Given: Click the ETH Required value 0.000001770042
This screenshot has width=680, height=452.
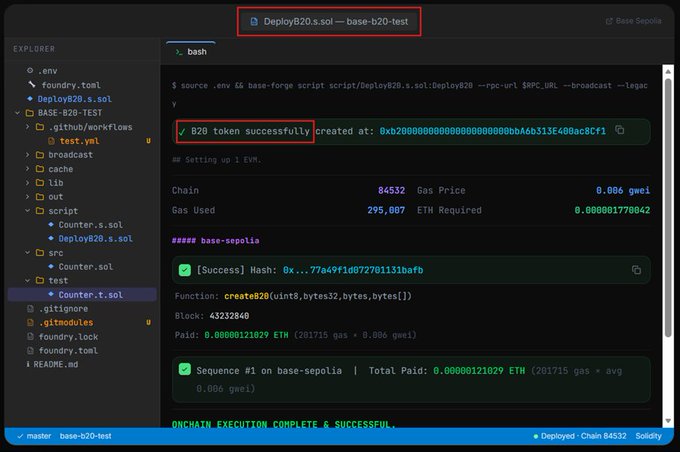Looking at the screenshot, I should pyautogui.click(x=612, y=210).
